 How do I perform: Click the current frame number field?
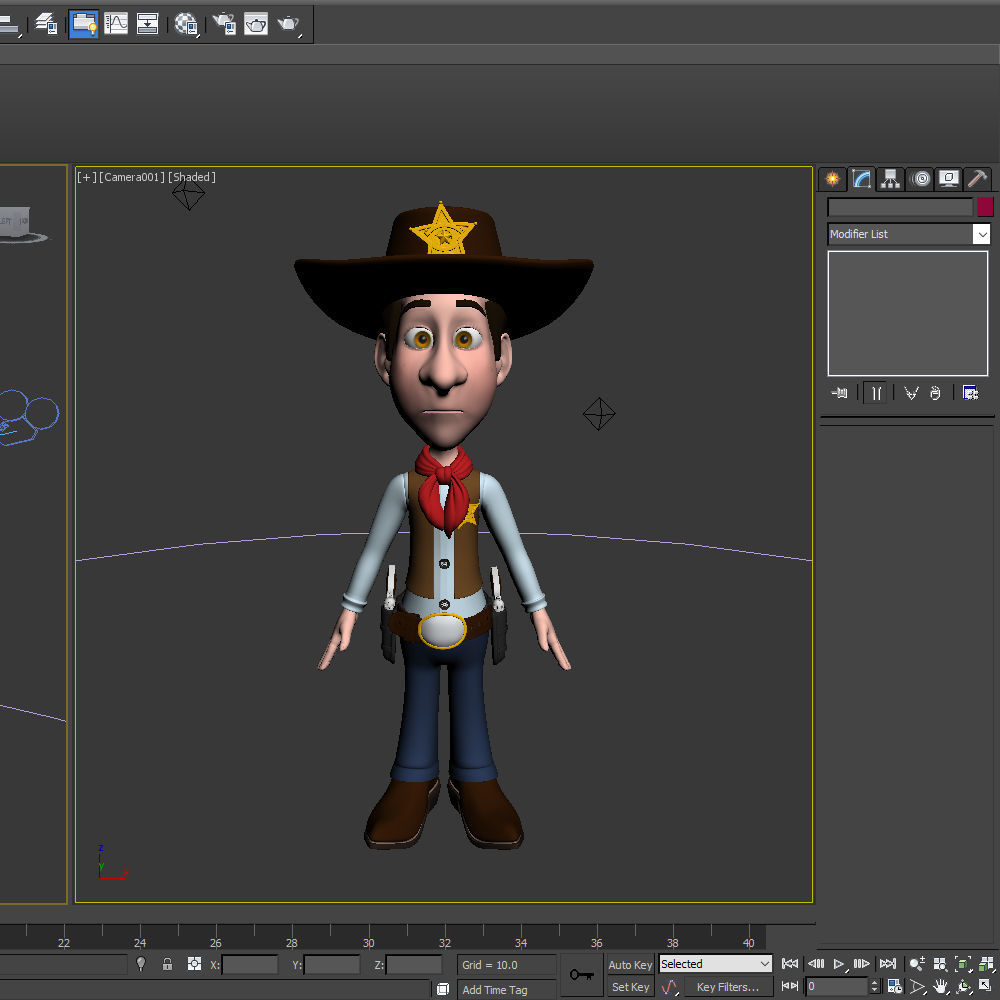pyautogui.click(x=836, y=986)
